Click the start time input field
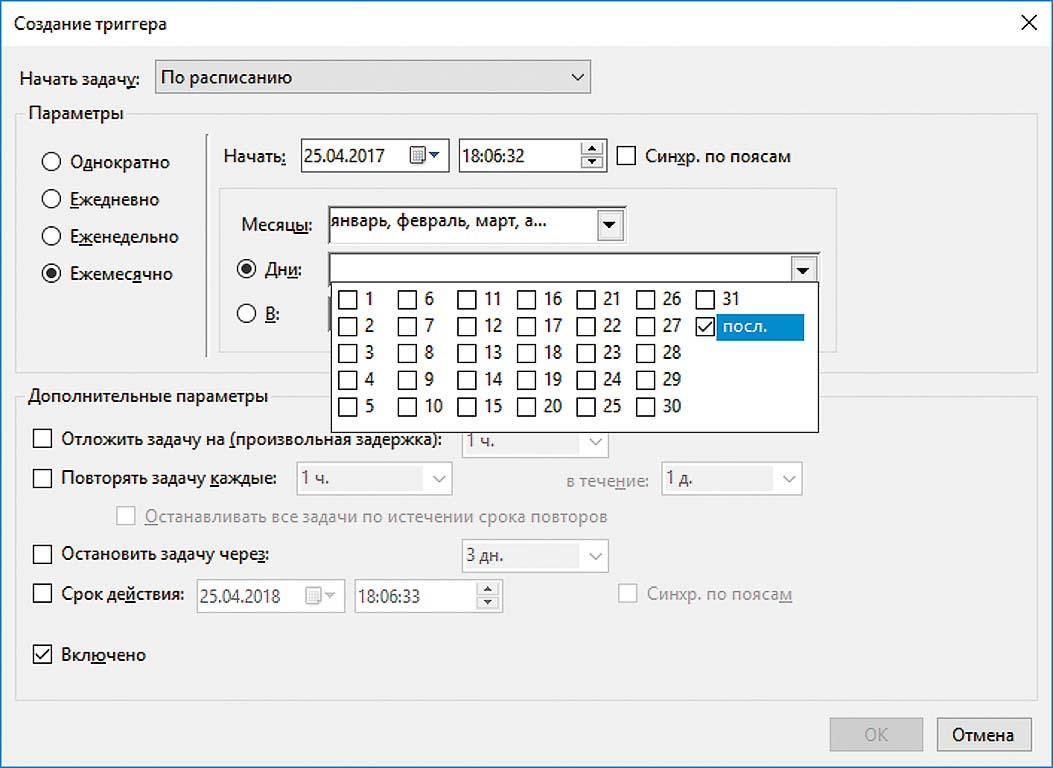The height and width of the screenshot is (768, 1053). (516, 157)
